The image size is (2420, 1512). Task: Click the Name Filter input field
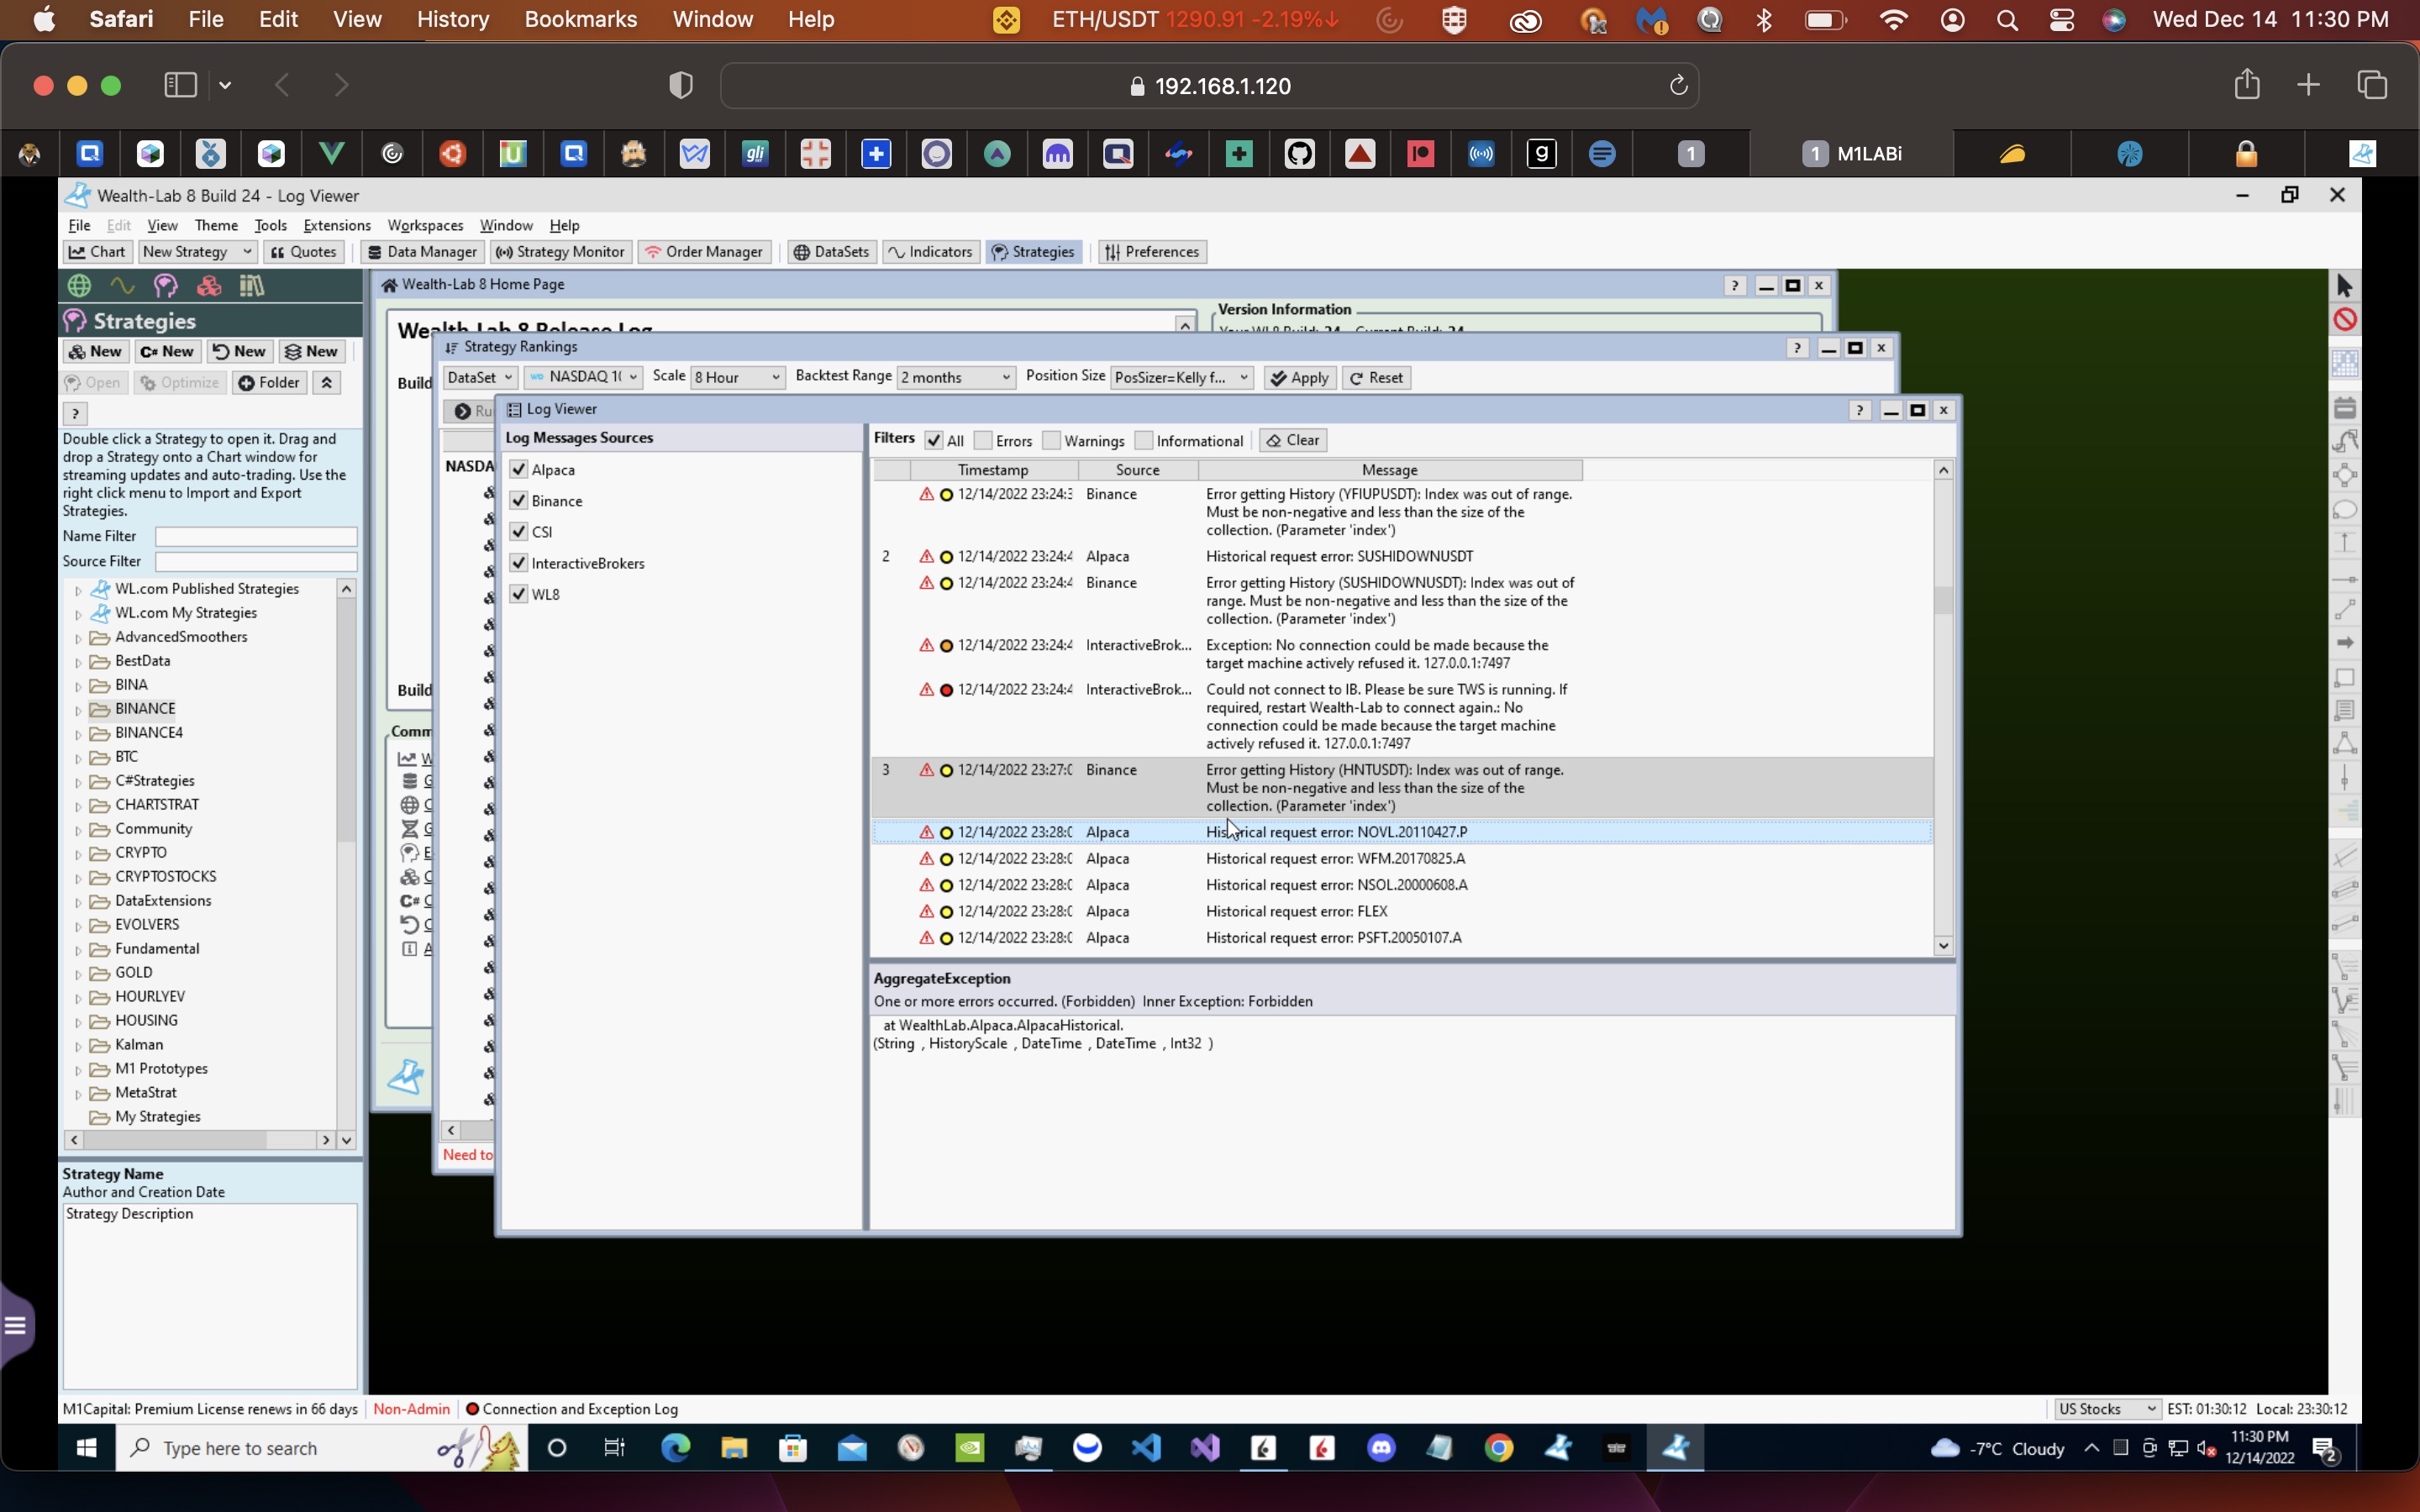pos(256,537)
